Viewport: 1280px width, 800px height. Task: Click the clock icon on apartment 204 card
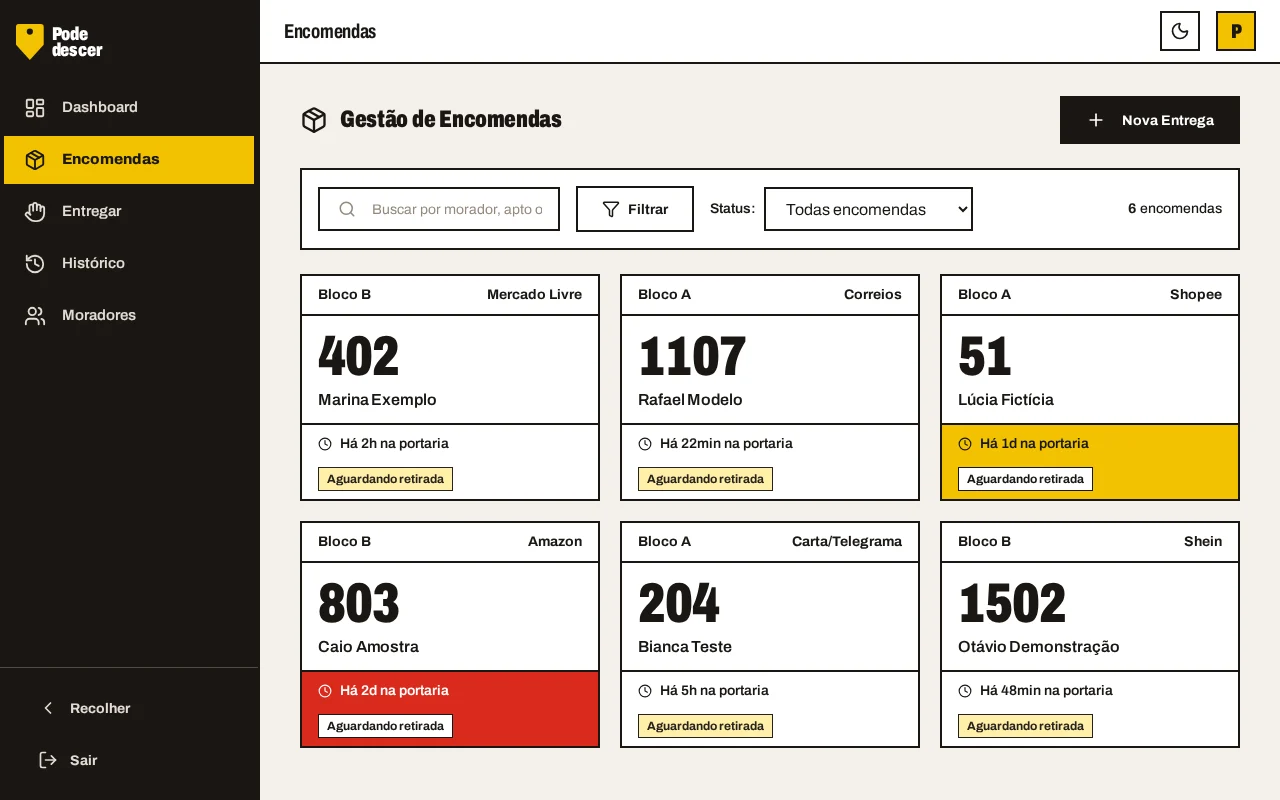(x=645, y=691)
